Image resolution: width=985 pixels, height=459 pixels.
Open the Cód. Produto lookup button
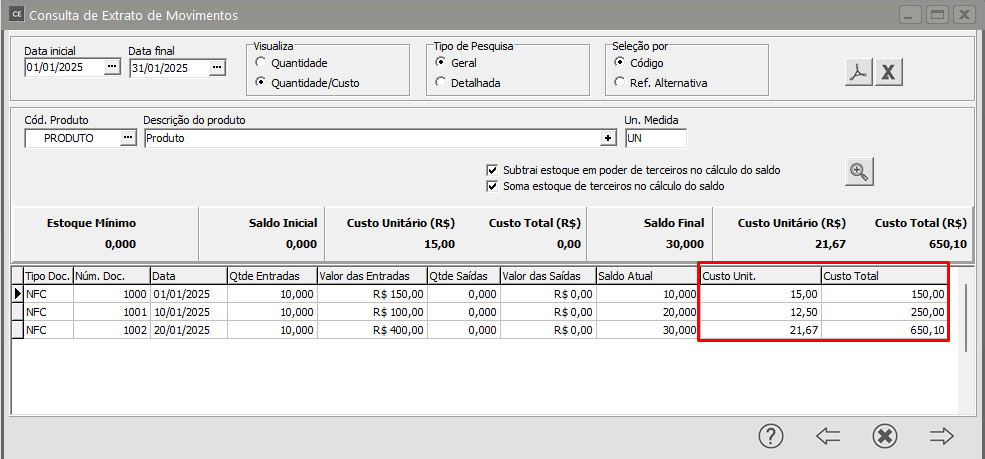127,139
